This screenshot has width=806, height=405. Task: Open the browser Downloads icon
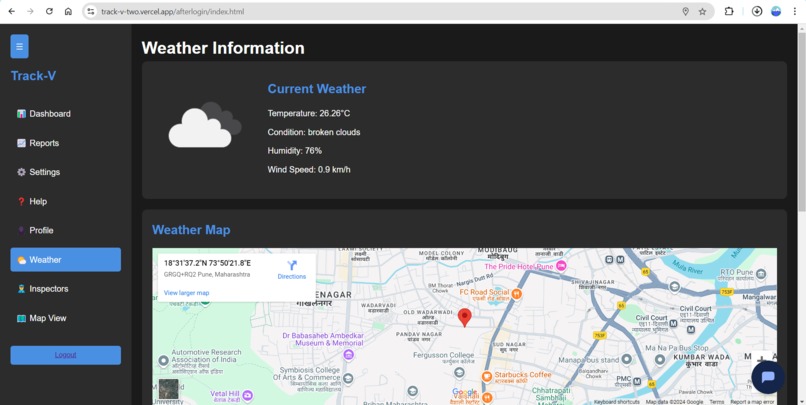pos(757,11)
